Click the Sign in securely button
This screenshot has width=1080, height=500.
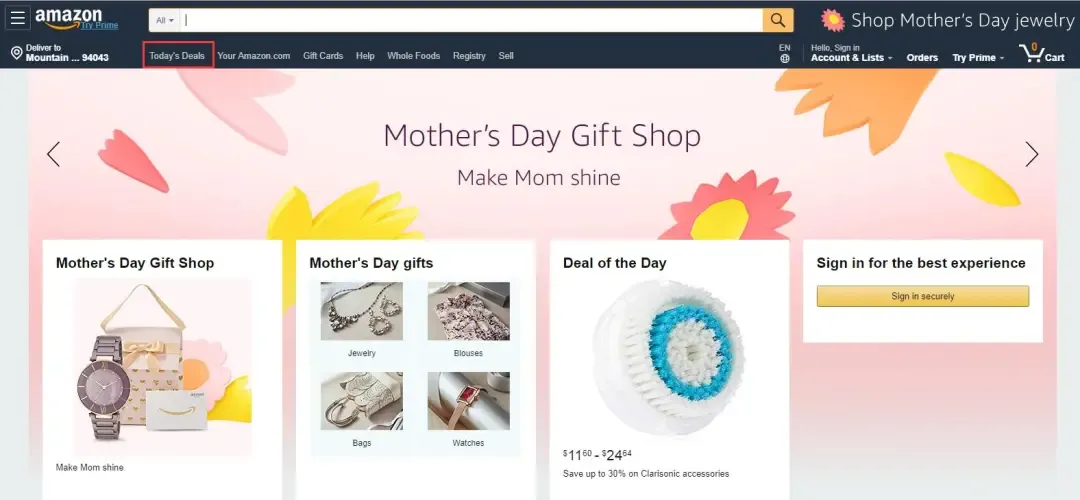coord(923,296)
